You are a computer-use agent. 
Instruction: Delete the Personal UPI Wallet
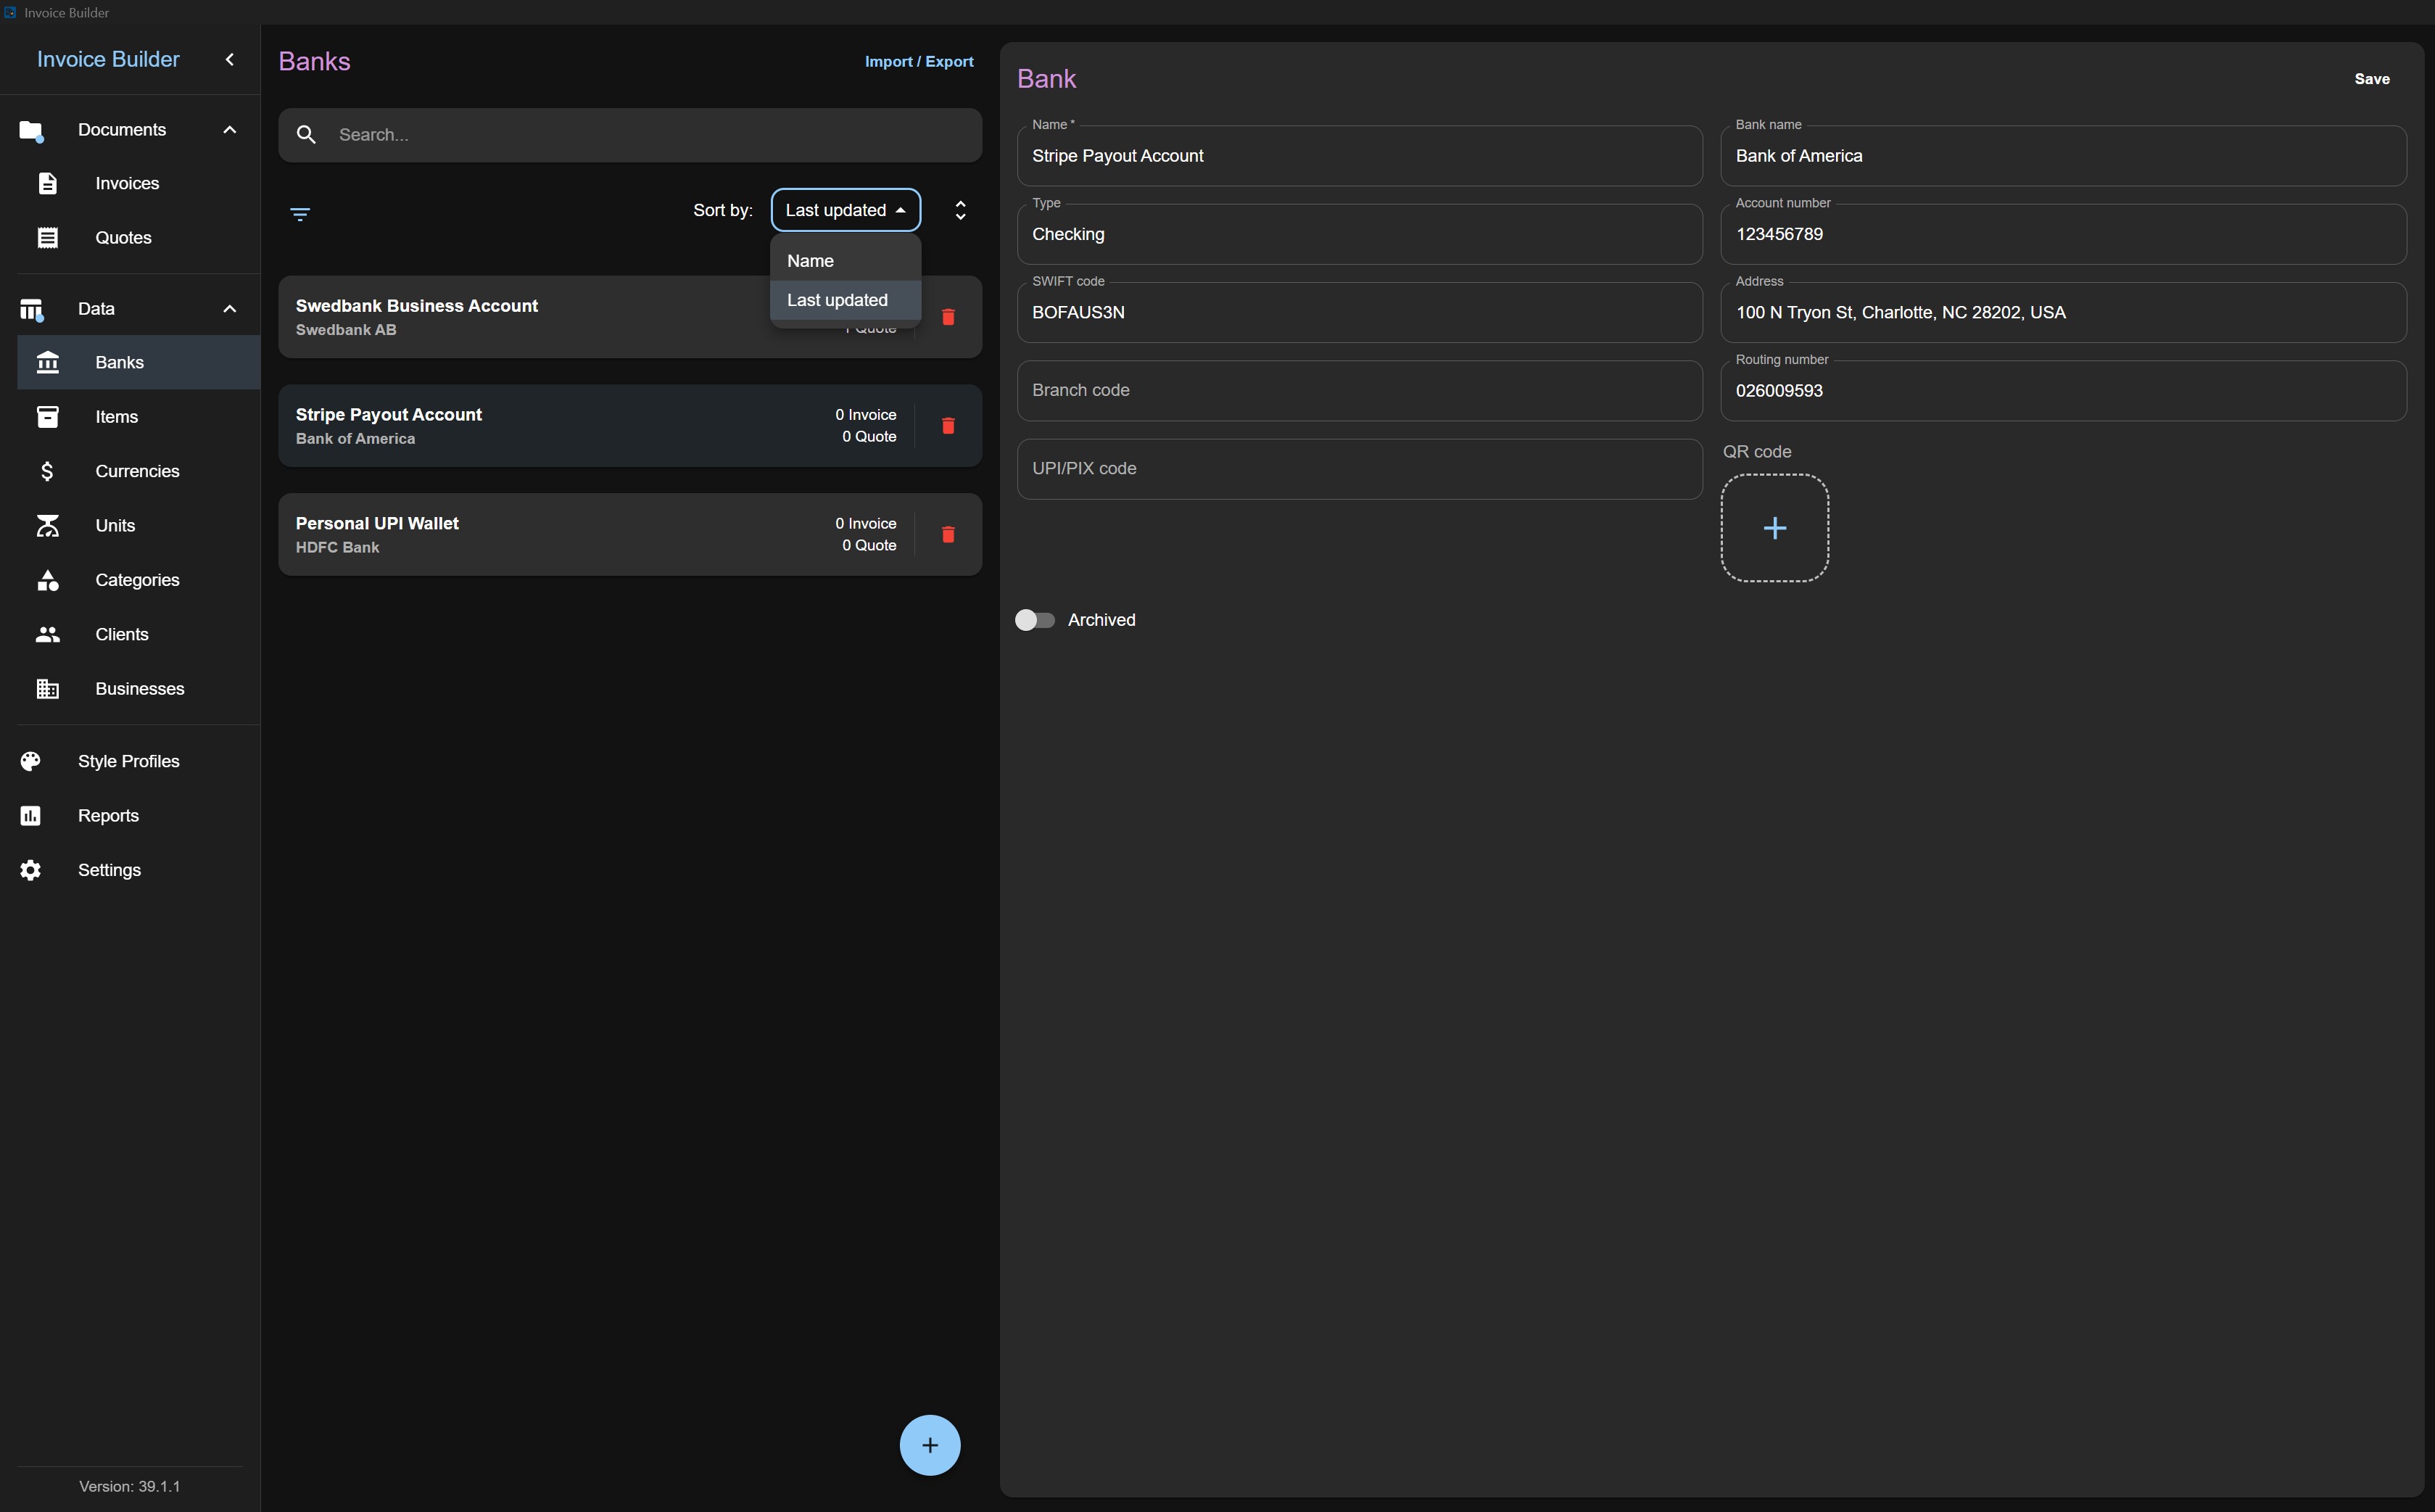(948, 534)
